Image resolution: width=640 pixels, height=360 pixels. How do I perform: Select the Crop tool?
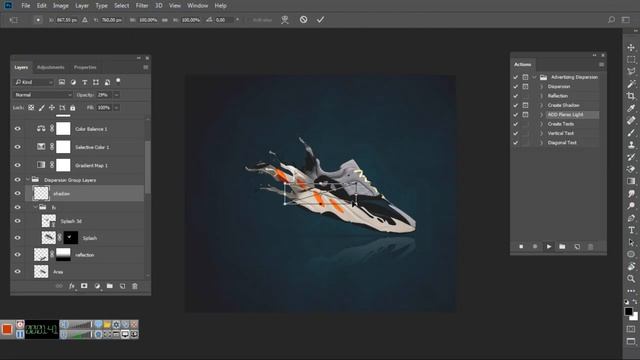631,96
